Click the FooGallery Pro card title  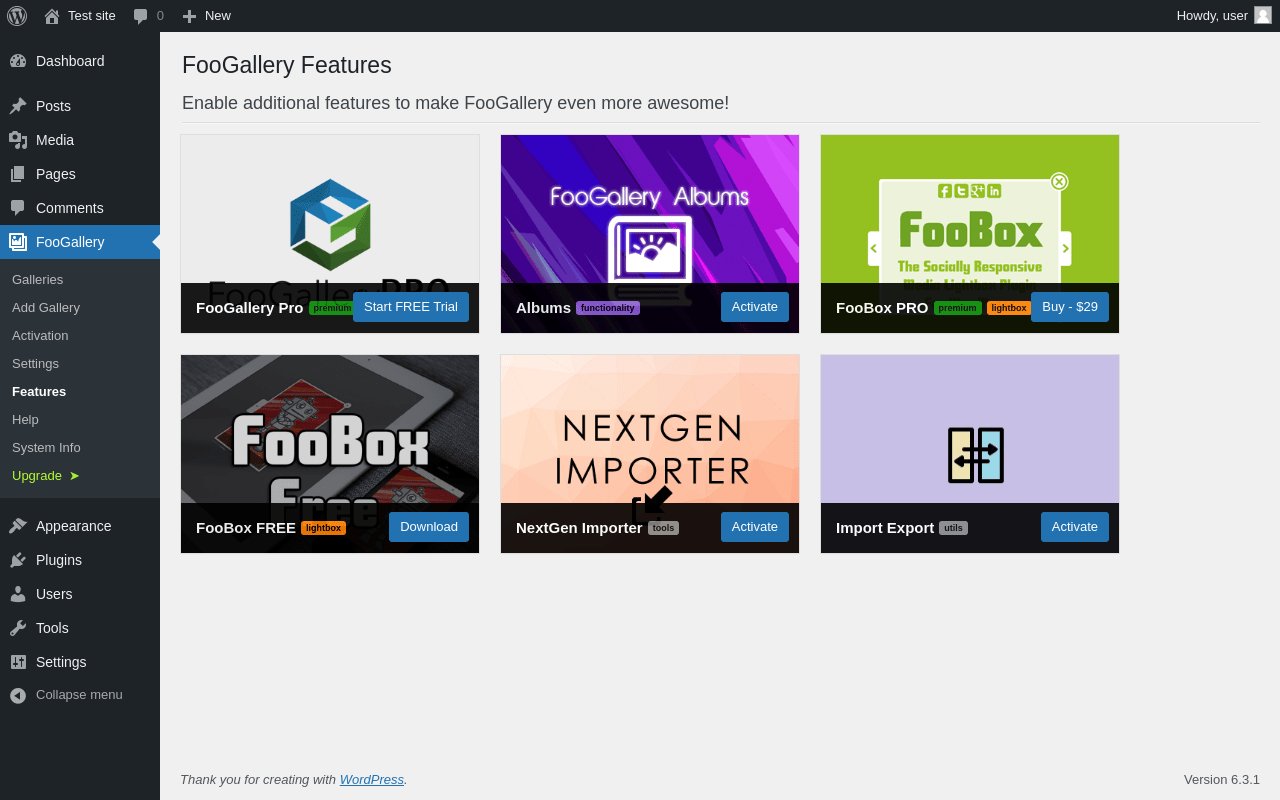click(250, 307)
